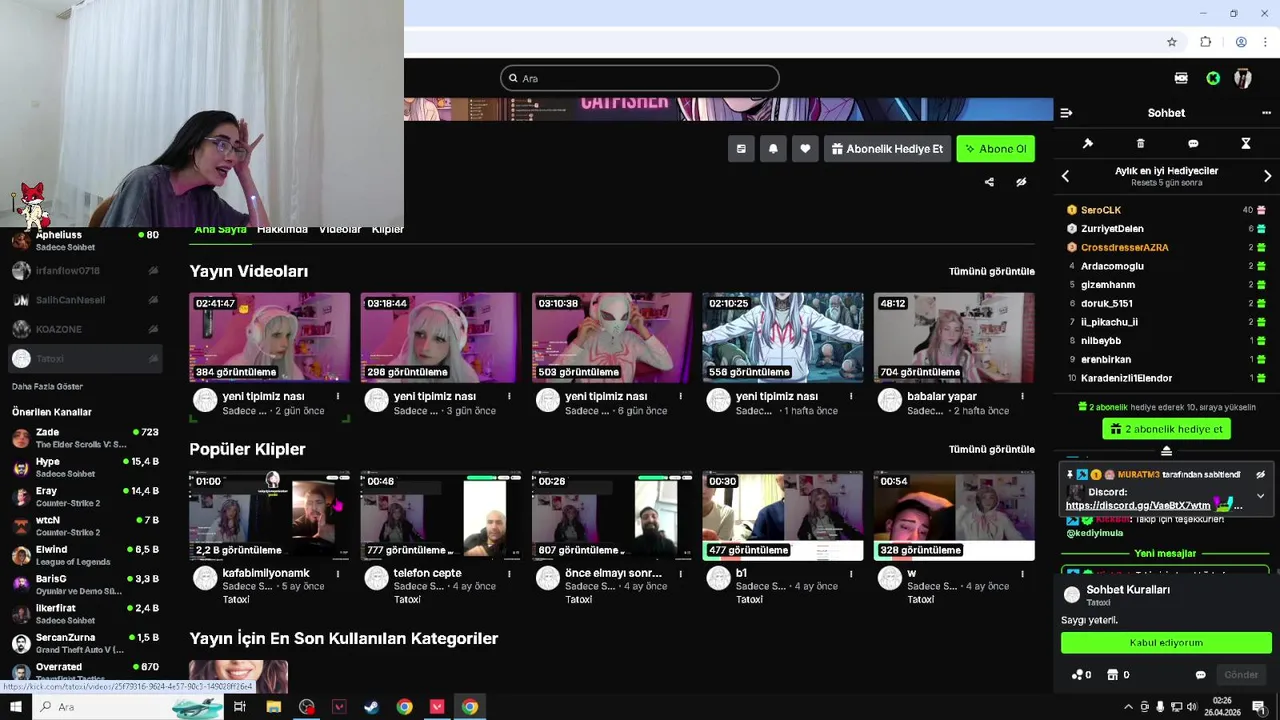Screen dimensions: 1280x720
Task: Open the 02:41:47 stream video thumbnail
Action: tap(270, 337)
